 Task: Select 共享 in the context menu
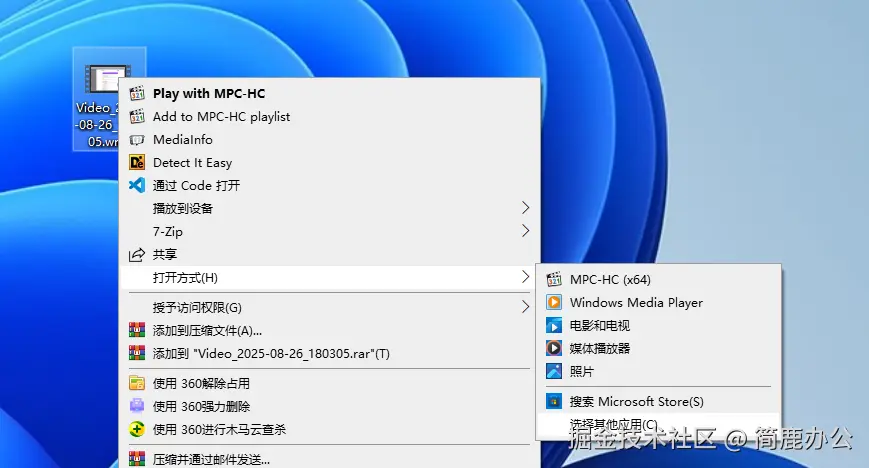click(x=330, y=255)
